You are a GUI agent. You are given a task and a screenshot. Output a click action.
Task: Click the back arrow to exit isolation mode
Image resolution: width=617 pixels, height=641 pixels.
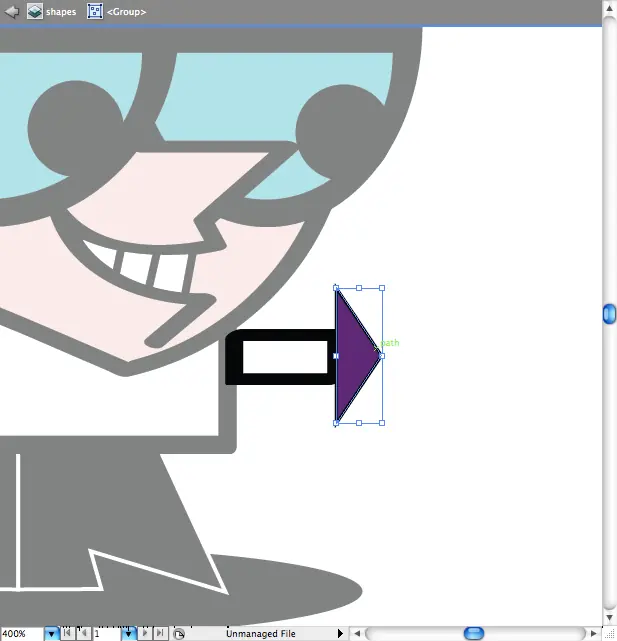pos(12,11)
